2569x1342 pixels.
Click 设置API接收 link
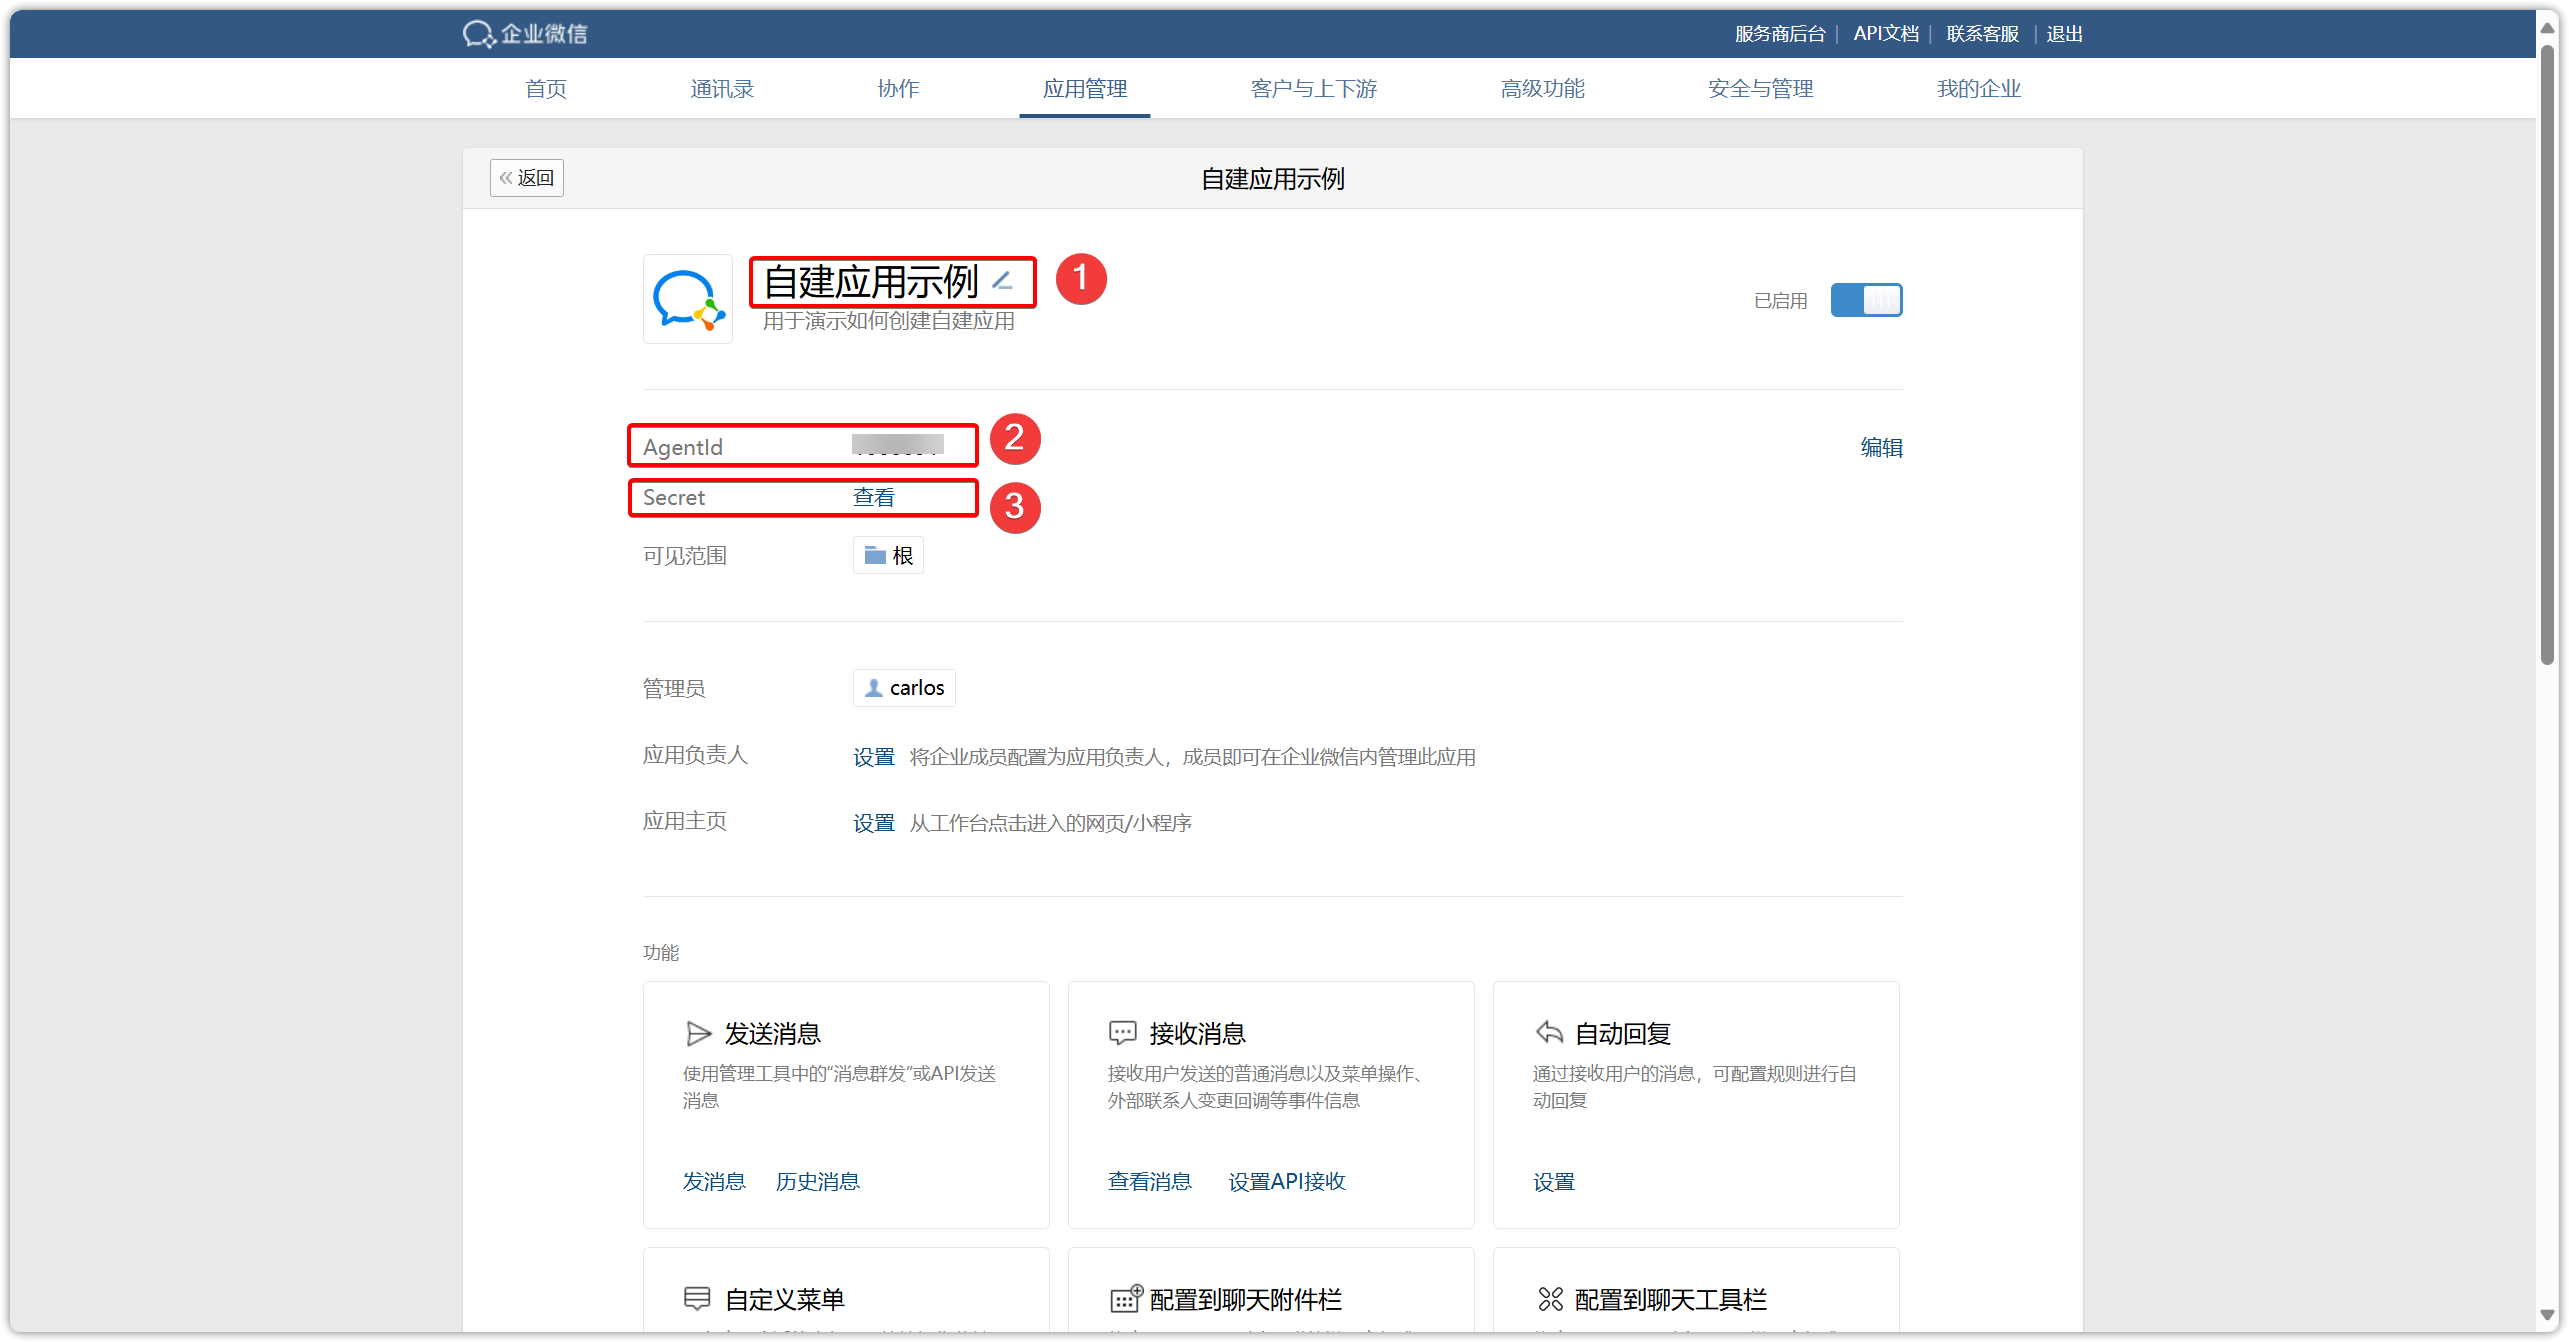pyautogui.click(x=1287, y=1182)
